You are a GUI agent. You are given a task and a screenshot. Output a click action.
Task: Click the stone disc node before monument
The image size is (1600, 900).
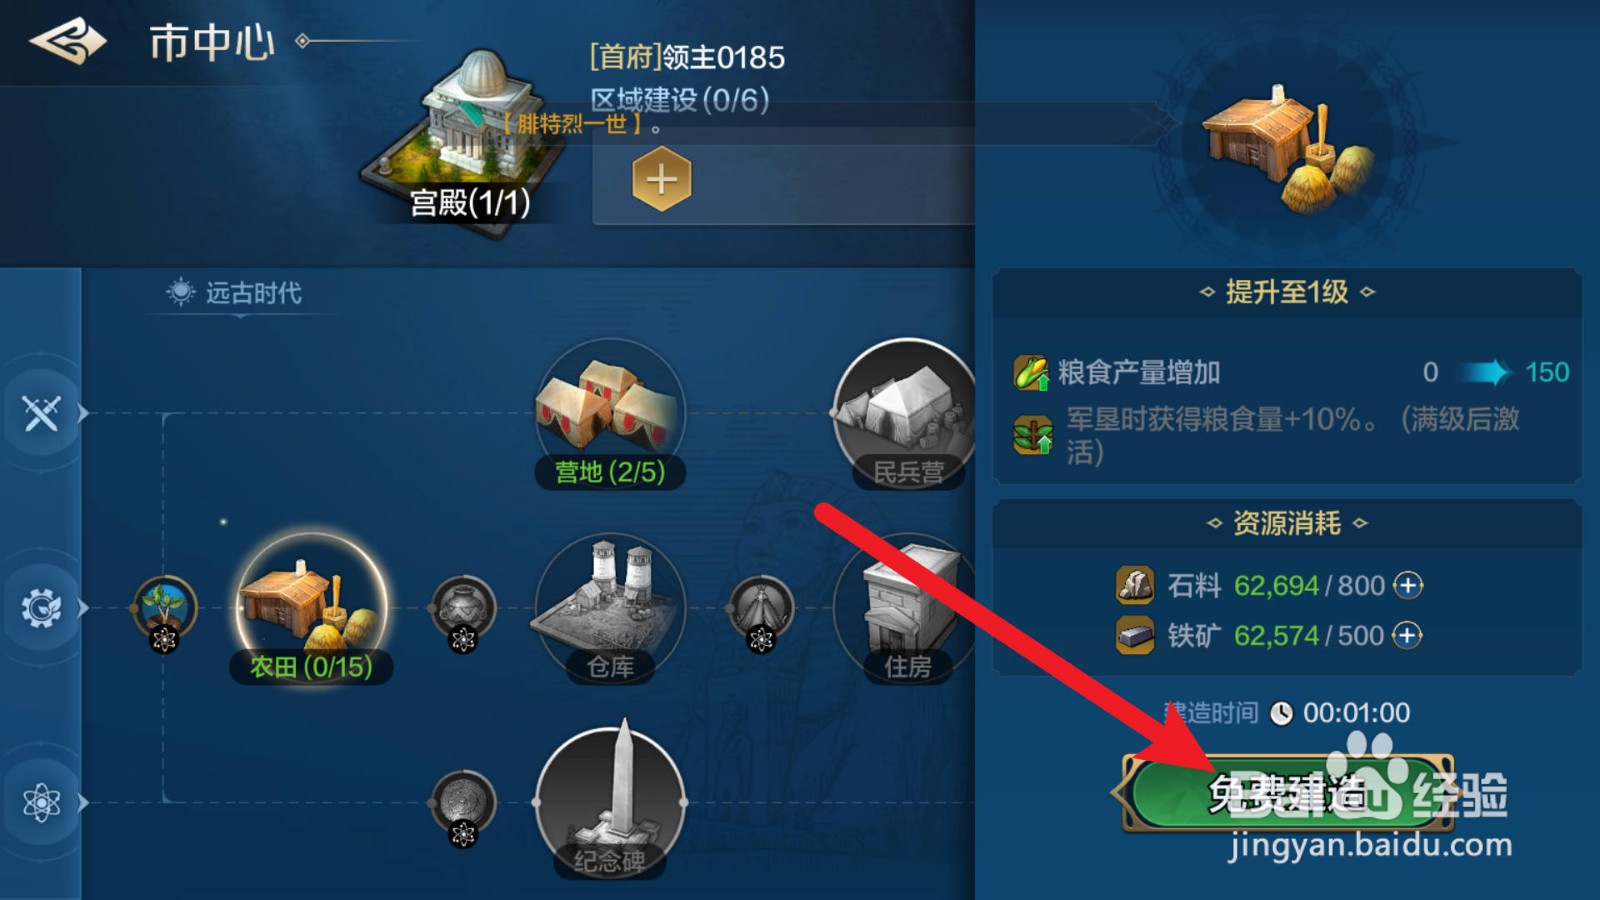click(x=463, y=804)
